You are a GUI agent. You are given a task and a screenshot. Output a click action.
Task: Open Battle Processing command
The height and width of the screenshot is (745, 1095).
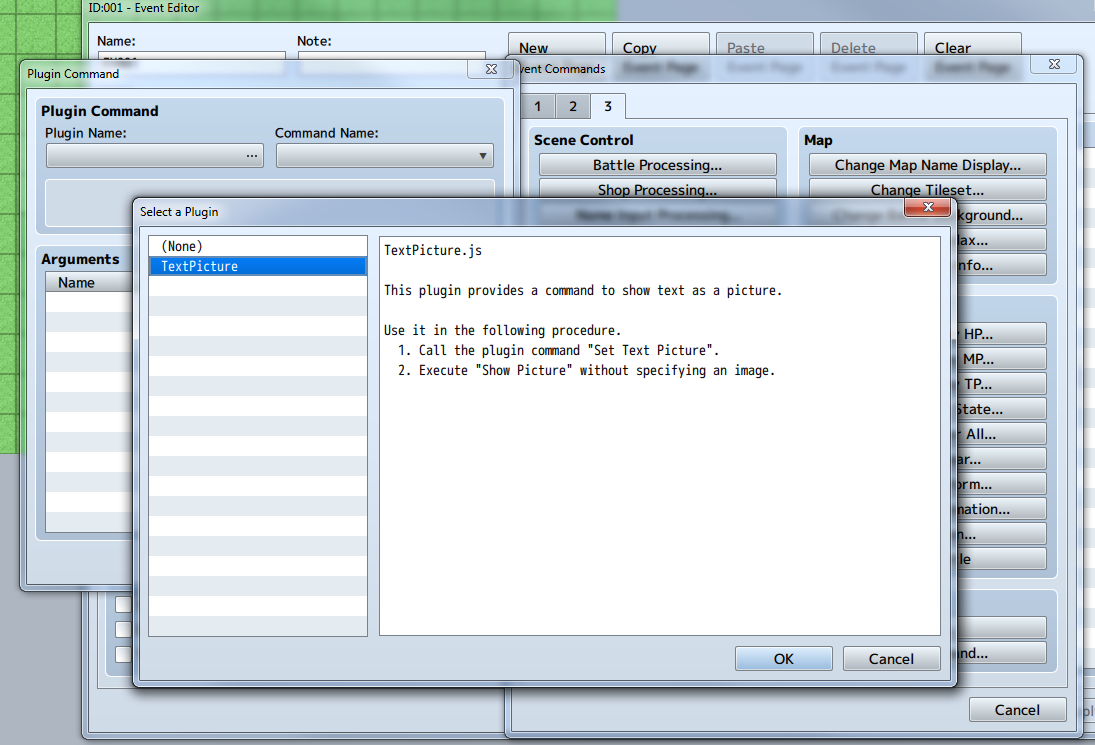(657, 164)
